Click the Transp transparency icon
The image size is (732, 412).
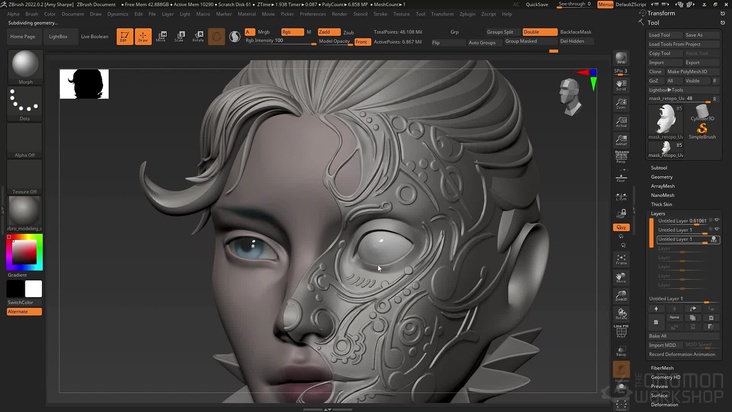click(621, 351)
